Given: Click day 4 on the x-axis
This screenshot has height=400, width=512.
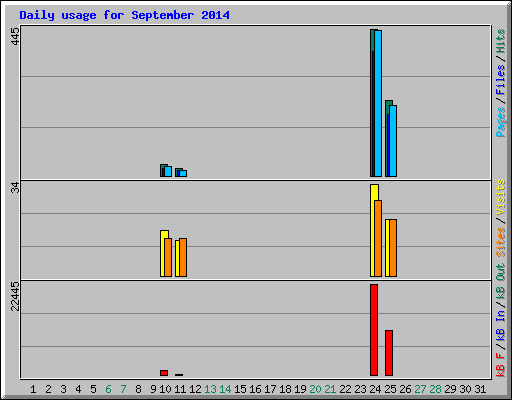Looking at the screenshot, I should [78, 389].
